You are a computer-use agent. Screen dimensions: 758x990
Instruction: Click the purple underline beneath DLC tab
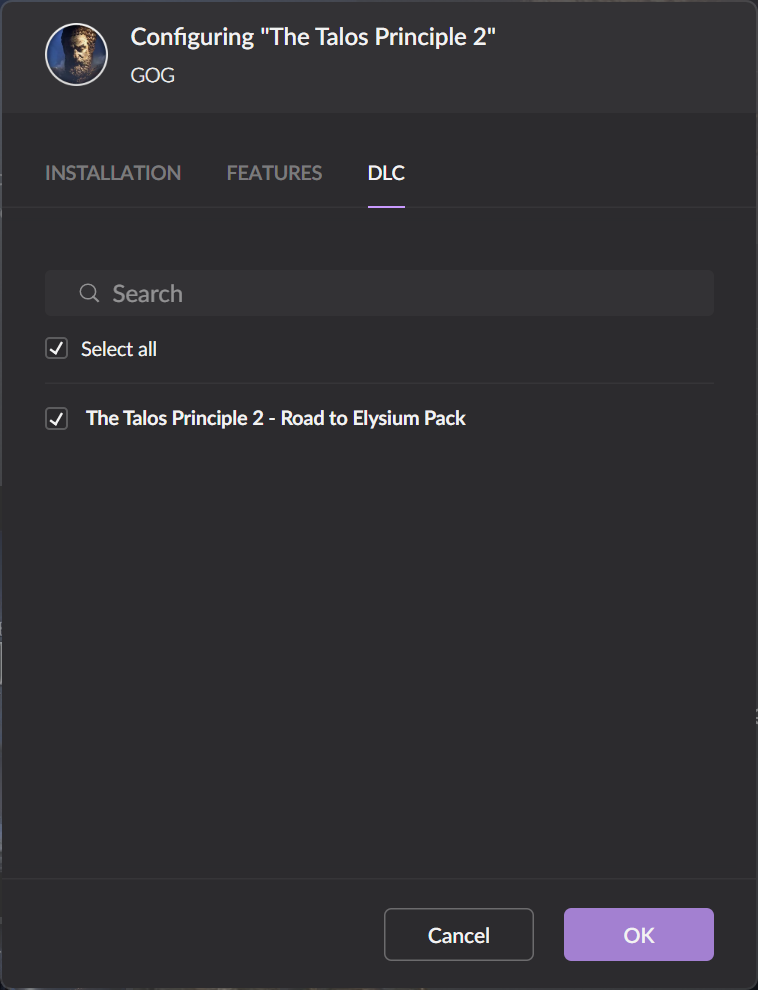click(386, 206)
